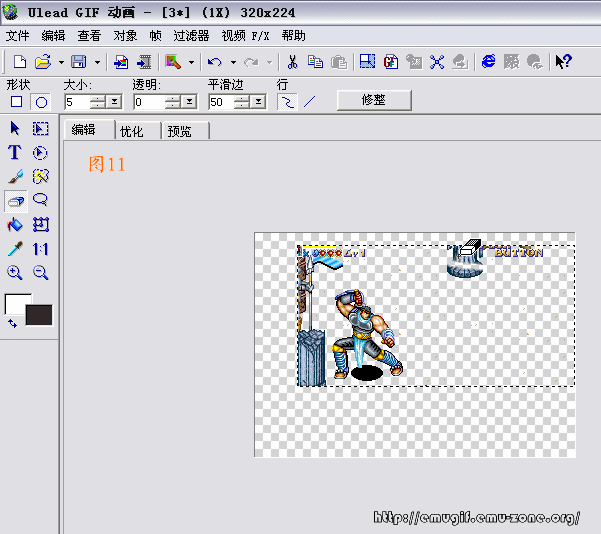Select the Zoom out magnifier
This screenshot has width=601, height=534.
pos(40,273)
